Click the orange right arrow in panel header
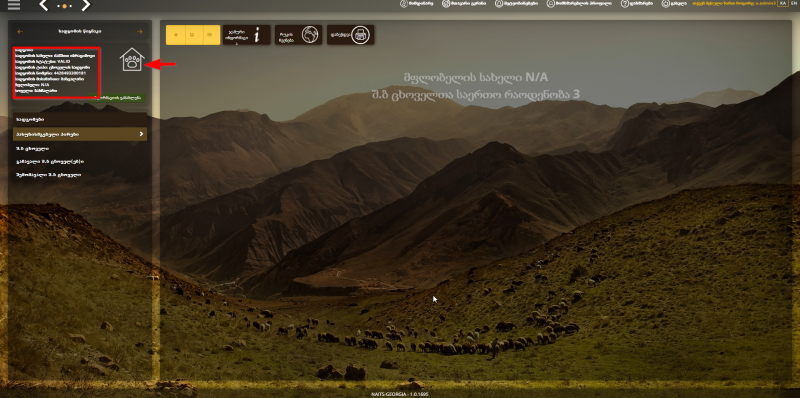This screenshot has height=398, width=800. [x=139, y=32]
